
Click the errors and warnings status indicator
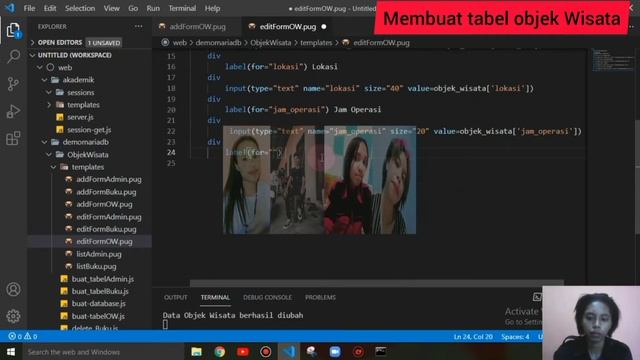[x=22, y=336]
